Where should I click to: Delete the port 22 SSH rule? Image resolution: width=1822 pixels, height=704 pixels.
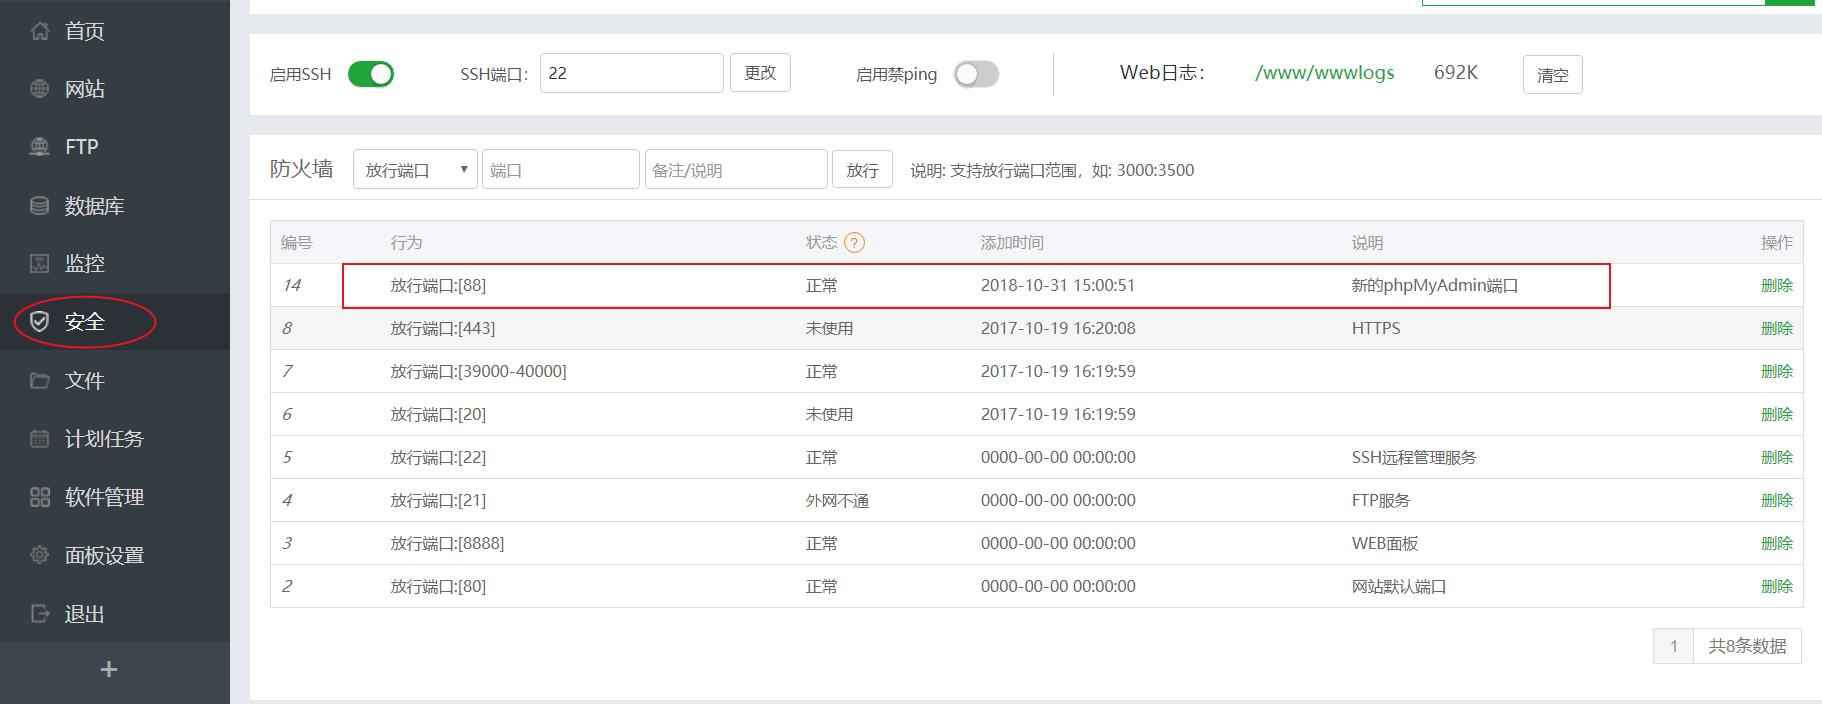(x=1777, y=457)
